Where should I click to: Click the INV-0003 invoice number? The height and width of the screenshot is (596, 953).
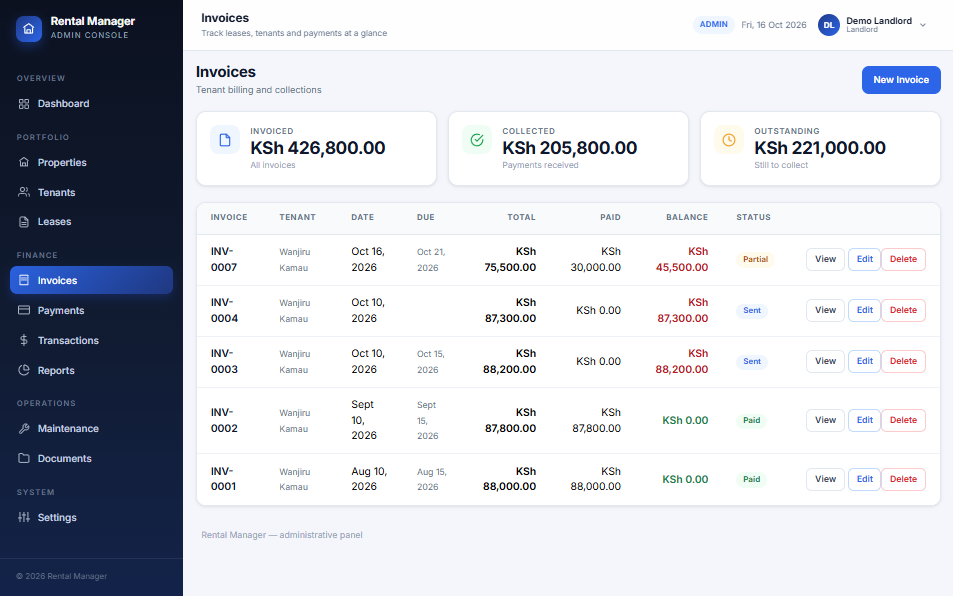point(224,361)
